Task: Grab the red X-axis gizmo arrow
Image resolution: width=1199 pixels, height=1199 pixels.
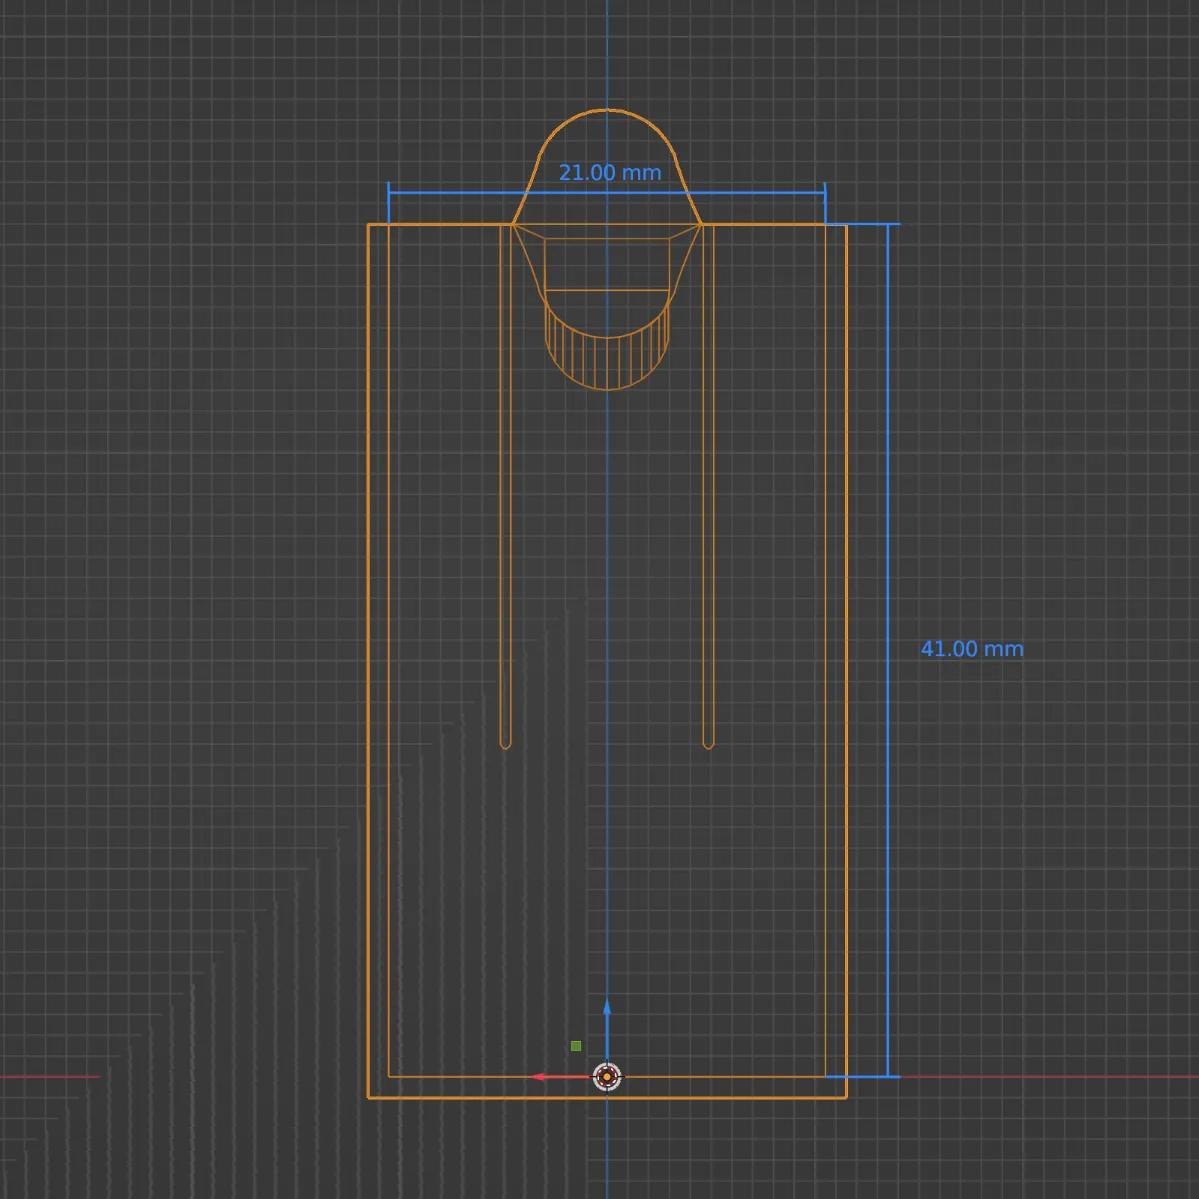Action: point(562,1077)
